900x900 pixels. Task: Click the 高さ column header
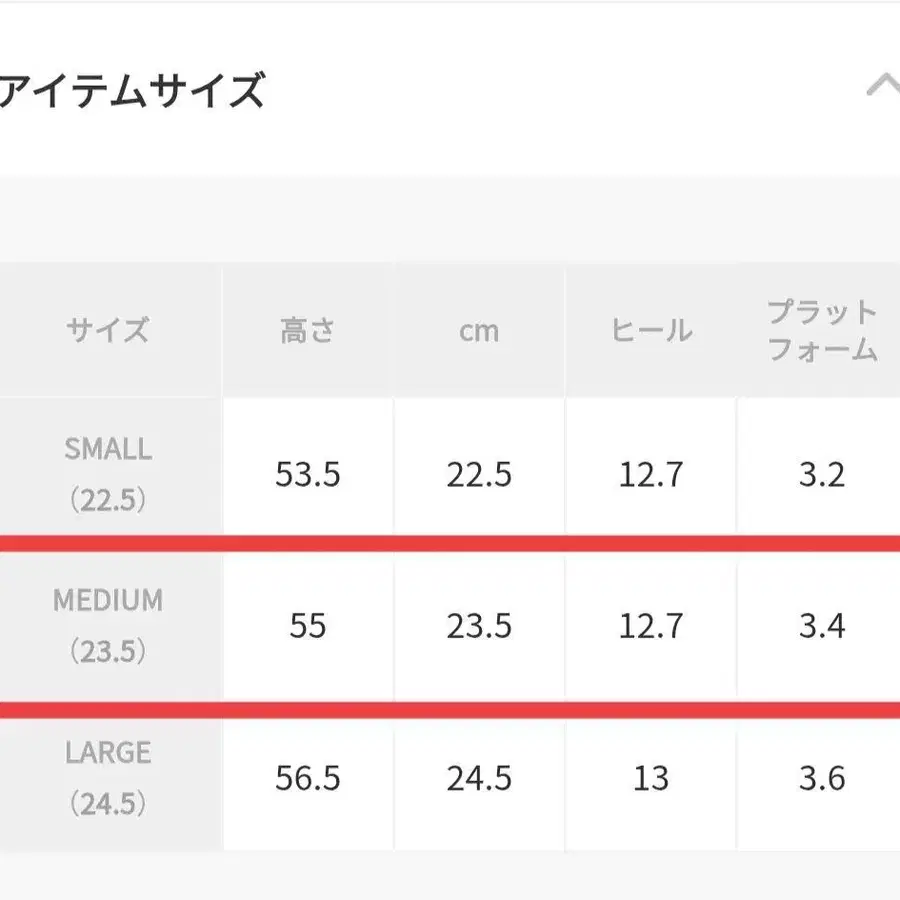click(308, 330)
